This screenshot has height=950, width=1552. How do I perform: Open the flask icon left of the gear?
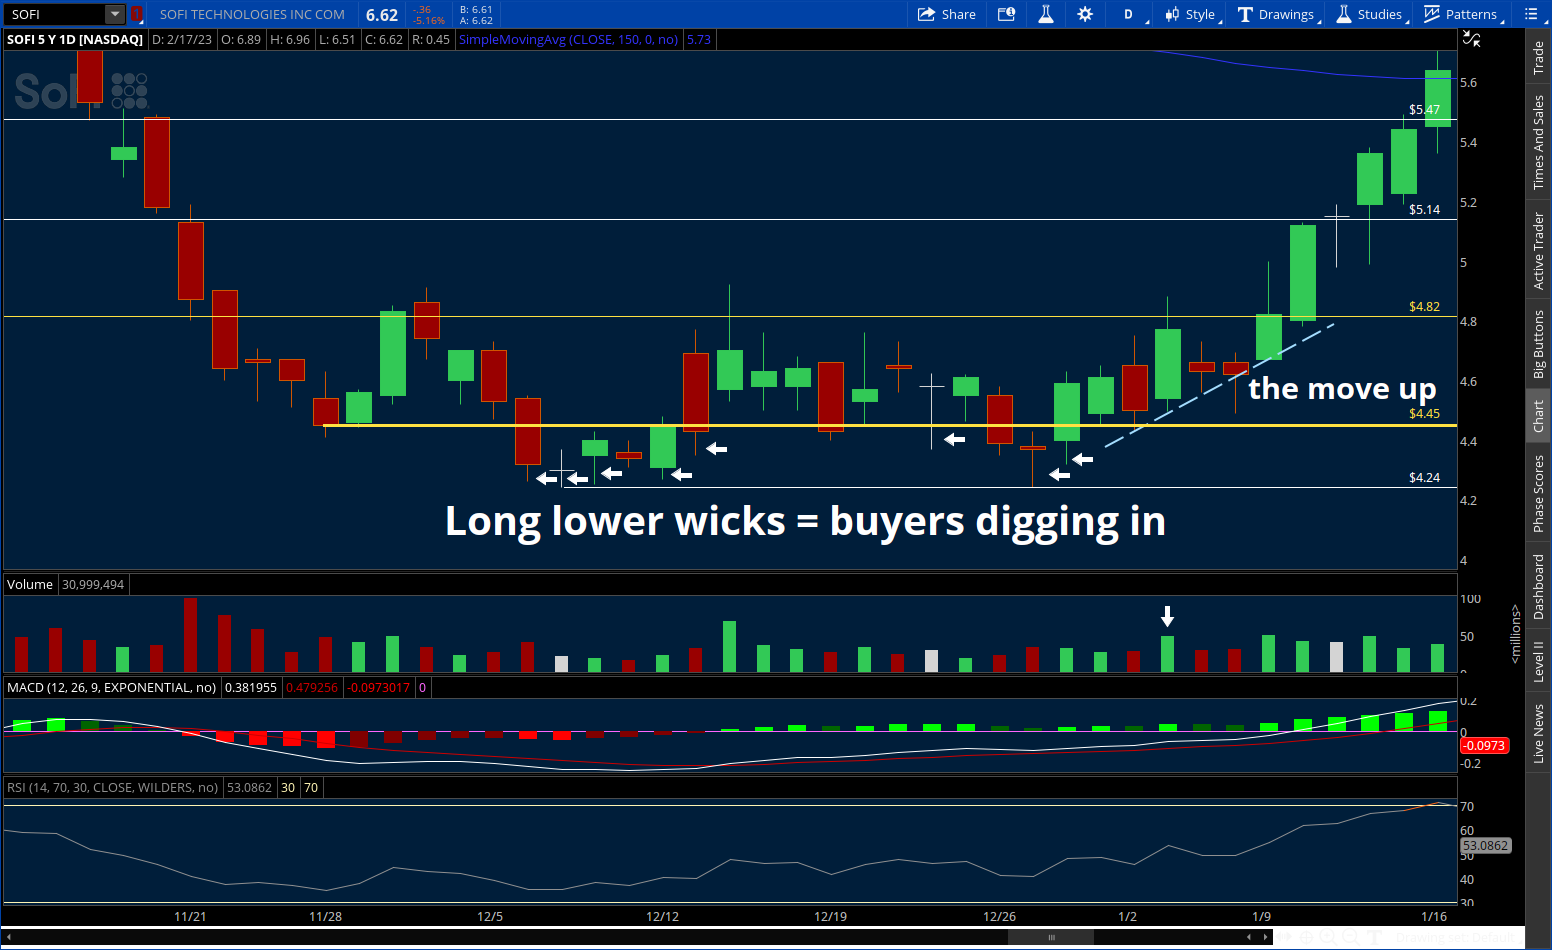coord(1046,14)
